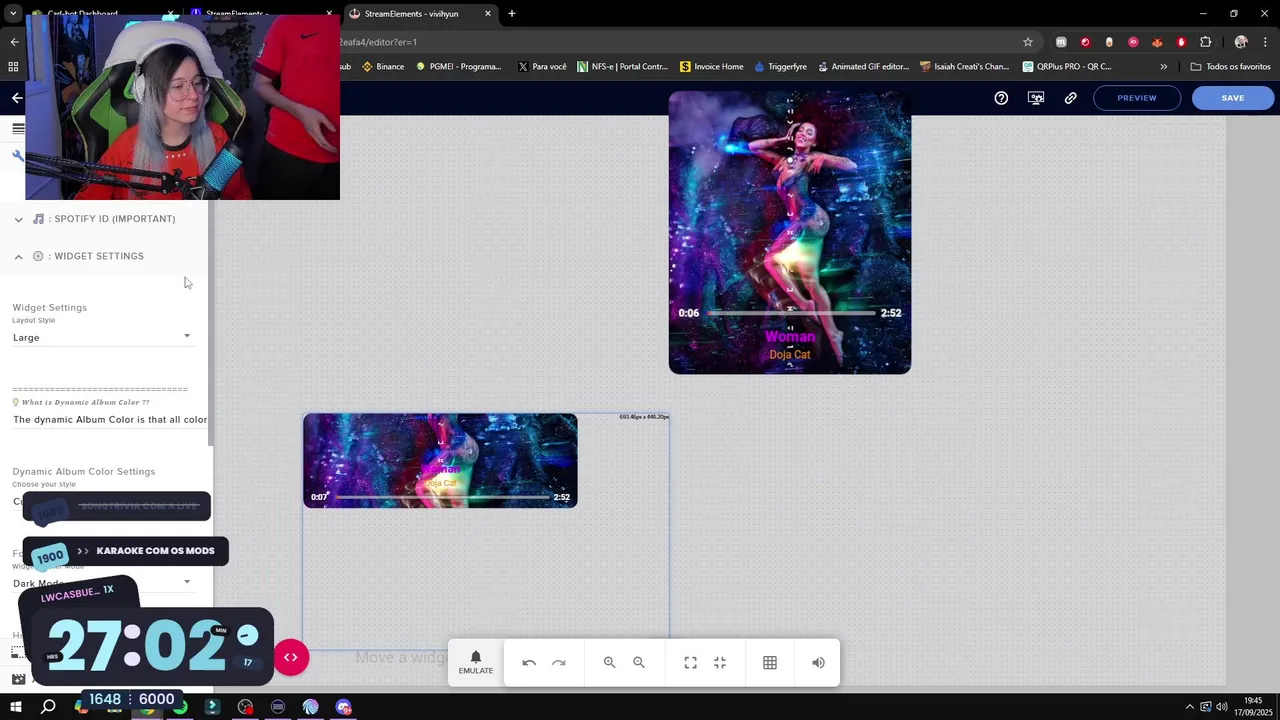
Task: Toggle the overlay sound speaker icon
Action: point(818,663)
